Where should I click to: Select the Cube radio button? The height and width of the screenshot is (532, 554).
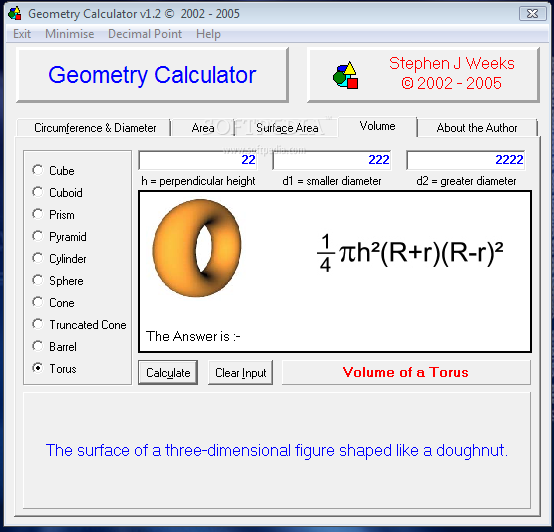[37, 170]
